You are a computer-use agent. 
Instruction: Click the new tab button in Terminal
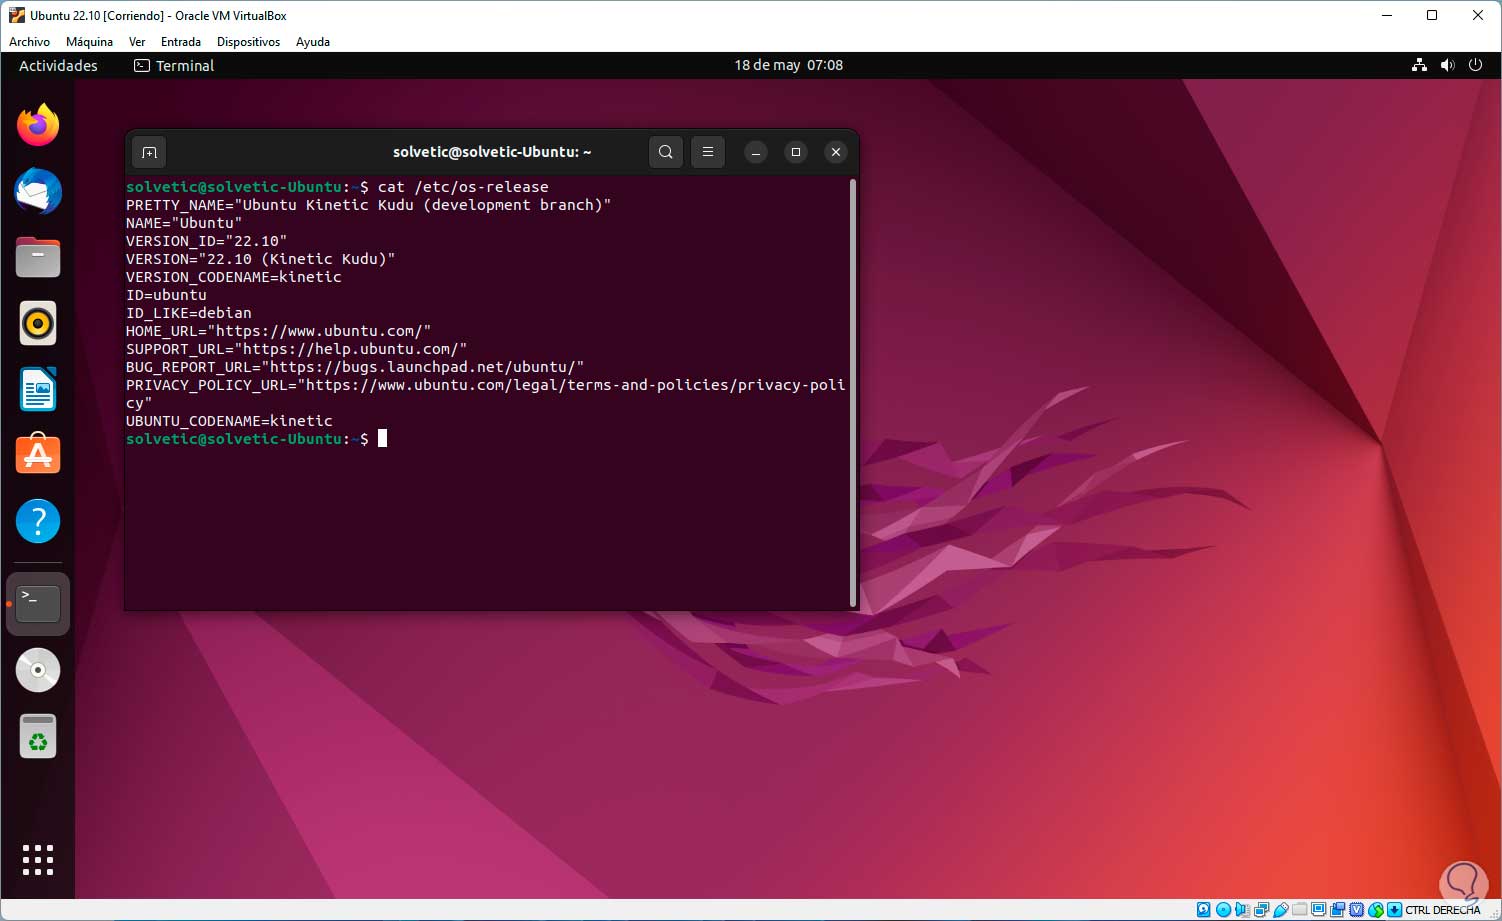(x=149, y=152)
